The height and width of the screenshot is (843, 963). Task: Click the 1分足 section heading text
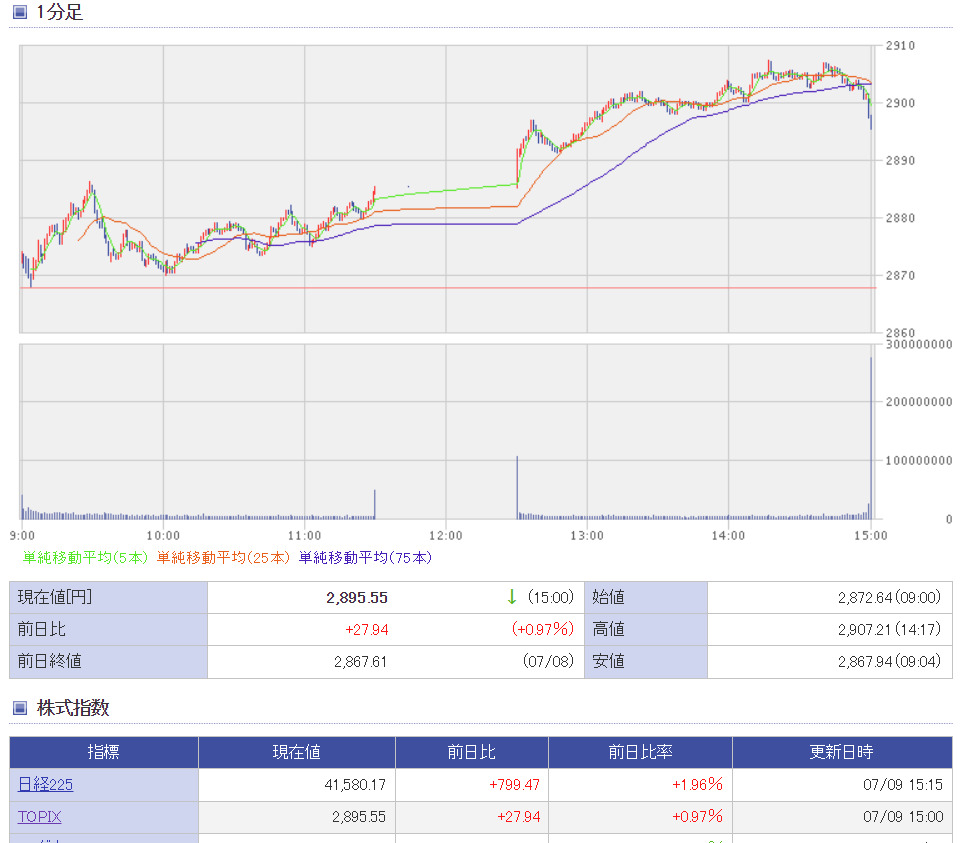(60, 13)
